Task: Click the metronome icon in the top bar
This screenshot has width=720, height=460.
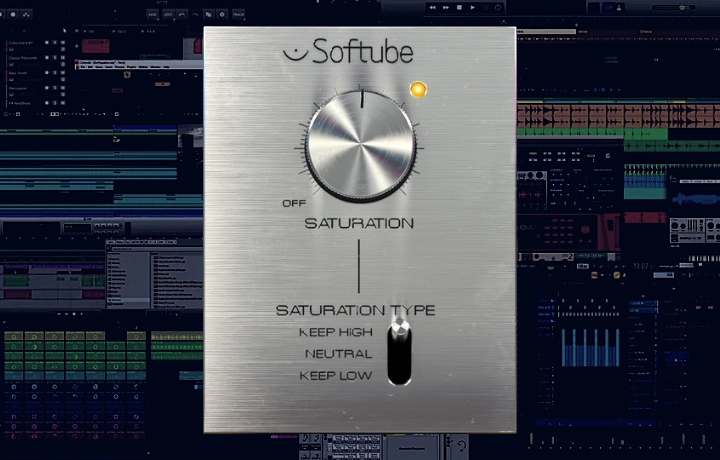Action: click(619, 7)
